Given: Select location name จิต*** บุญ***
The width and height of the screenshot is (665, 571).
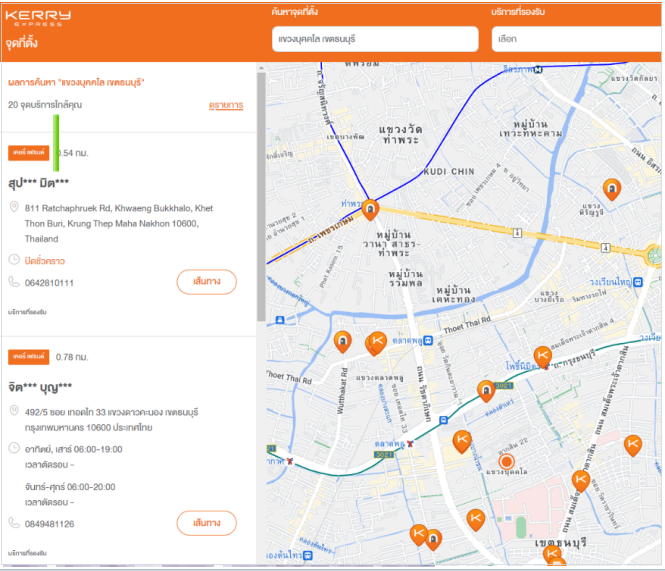Looking at the screenshot, I should pyautogui.click(x=40, y=387).
